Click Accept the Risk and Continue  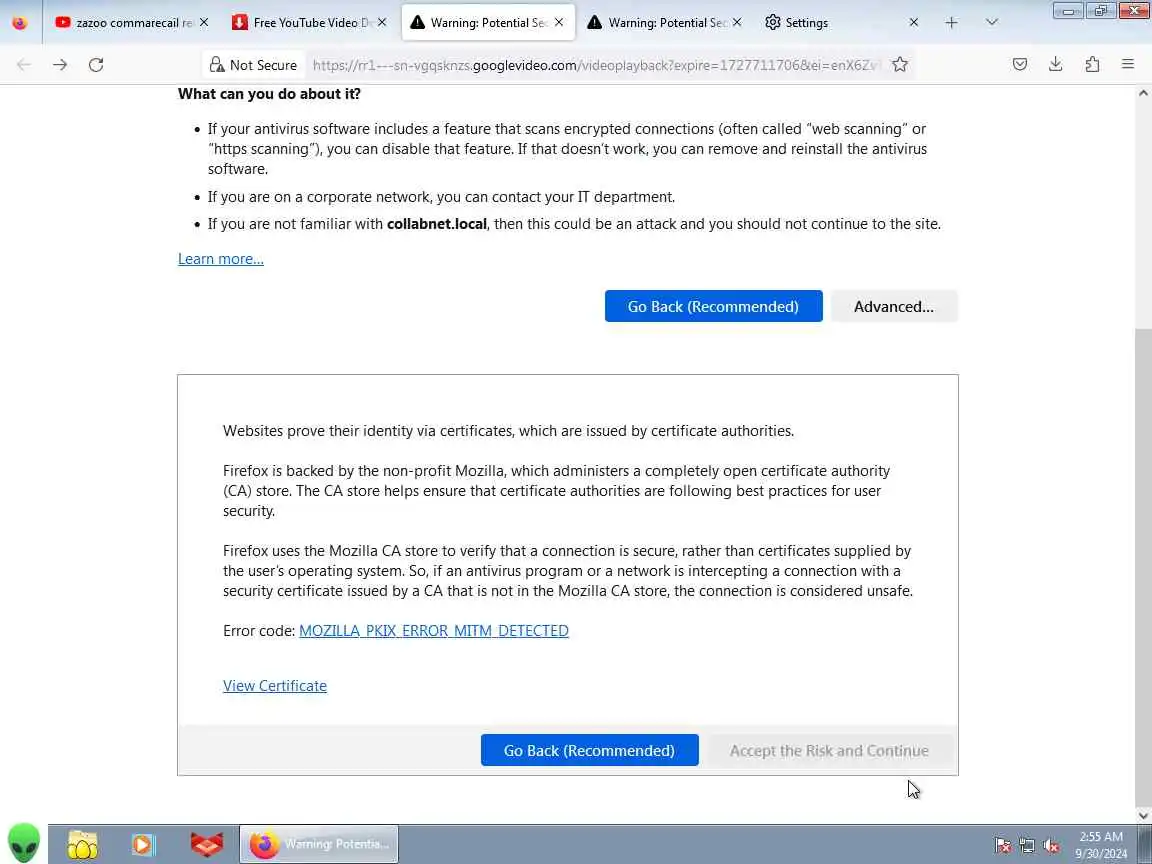click(829, 750)
